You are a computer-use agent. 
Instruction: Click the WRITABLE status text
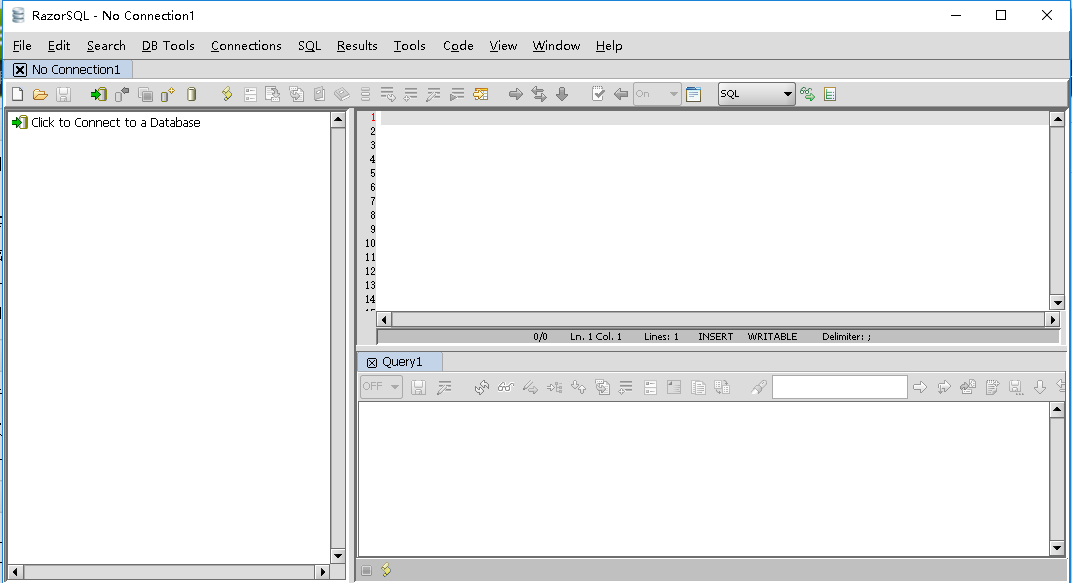pyautogui.click(x=773, y=337)
